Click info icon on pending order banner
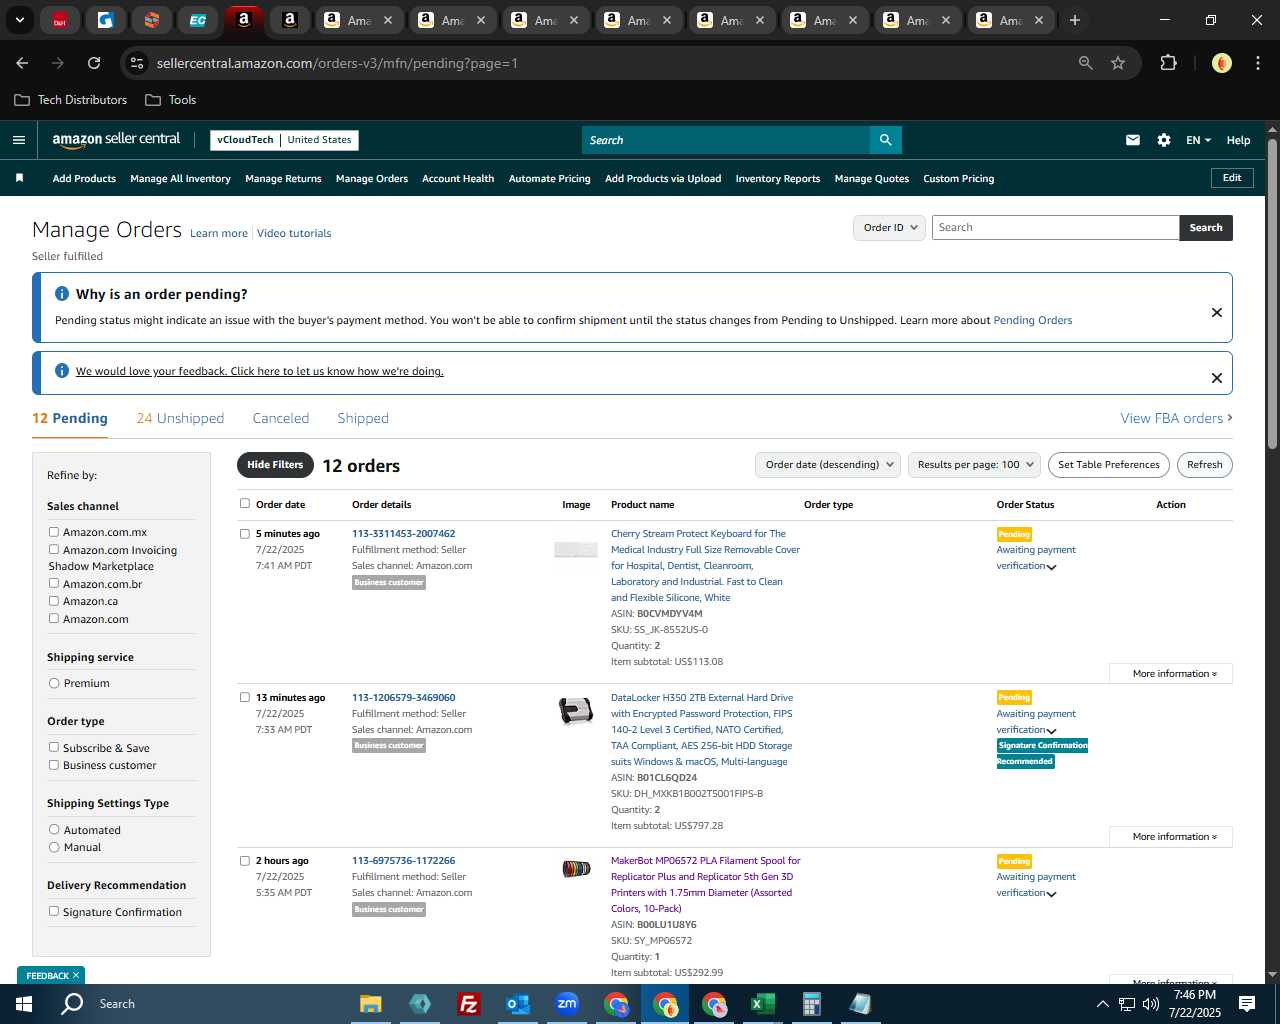This screenshot has width=1280, height=1024. pos(62,294)
